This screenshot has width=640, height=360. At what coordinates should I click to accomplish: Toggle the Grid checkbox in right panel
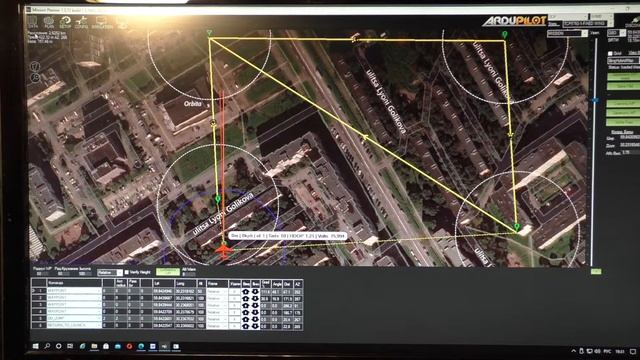610,53
